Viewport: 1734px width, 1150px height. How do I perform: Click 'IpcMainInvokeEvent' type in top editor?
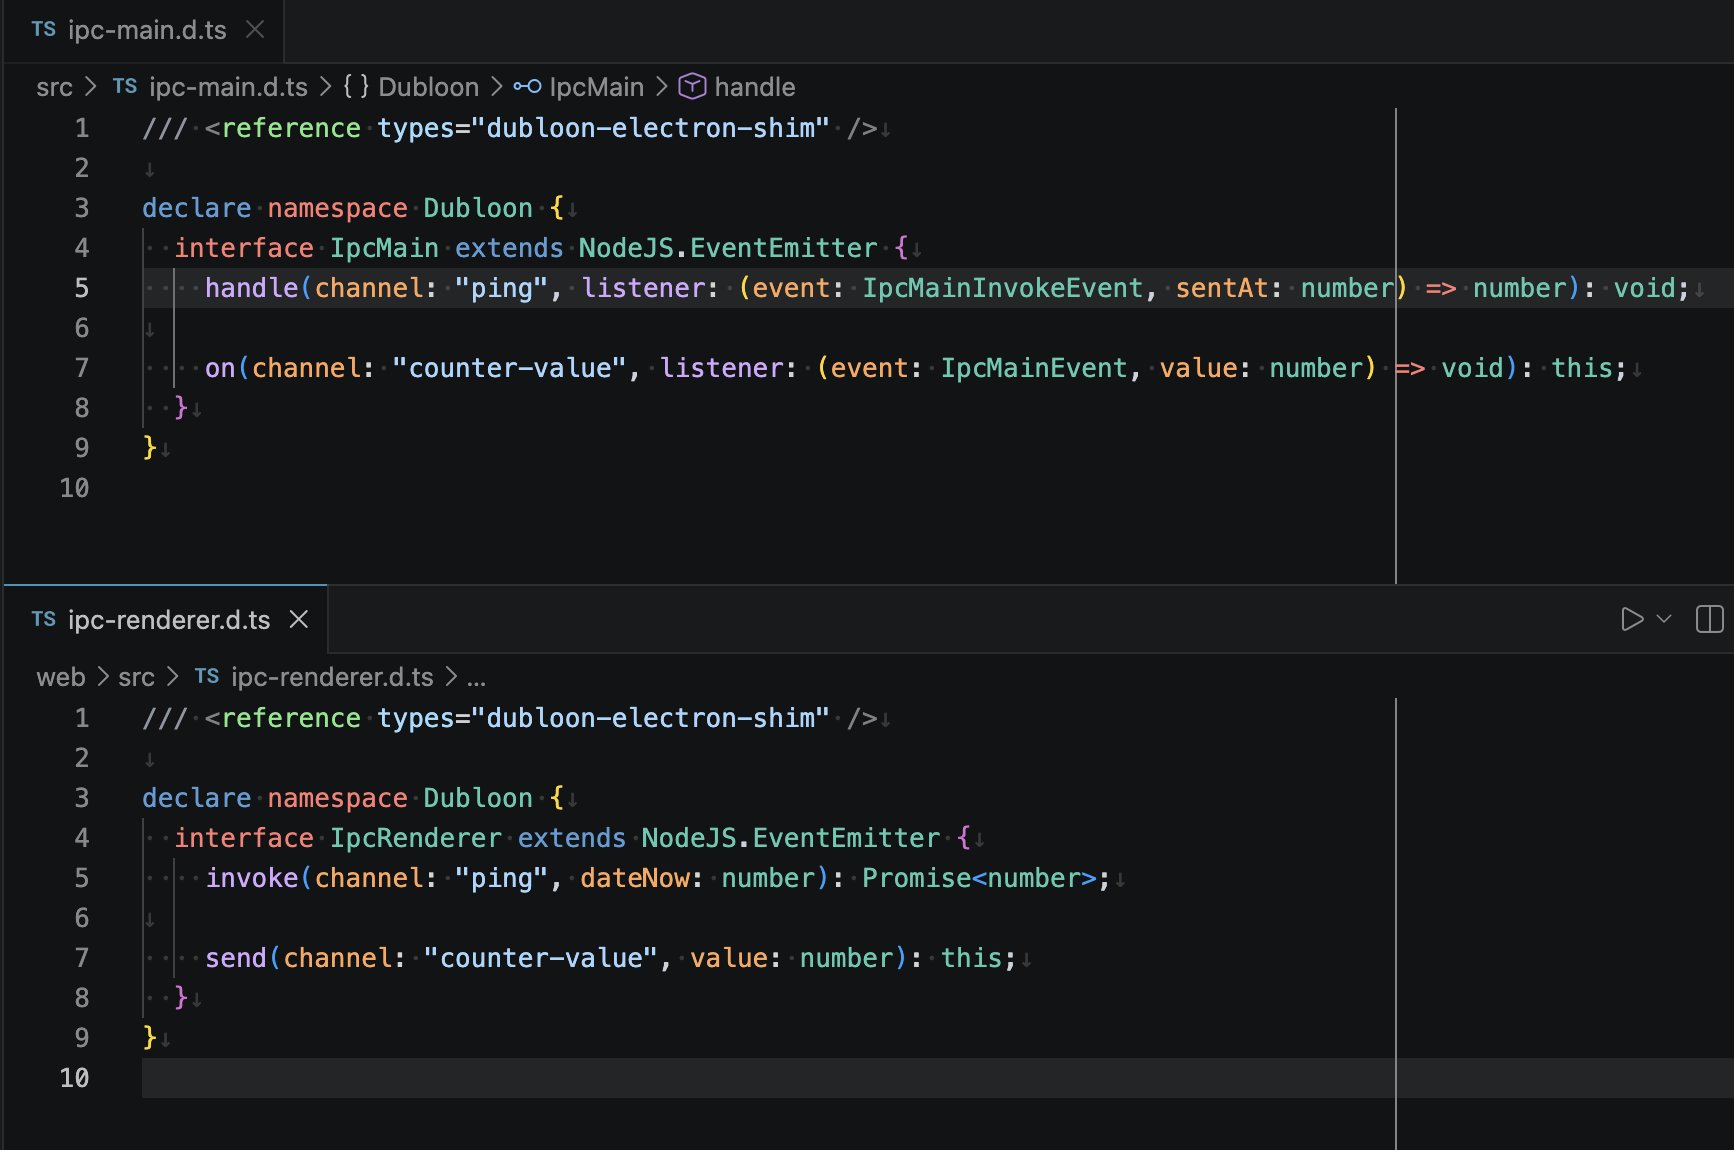point(1003,288)
